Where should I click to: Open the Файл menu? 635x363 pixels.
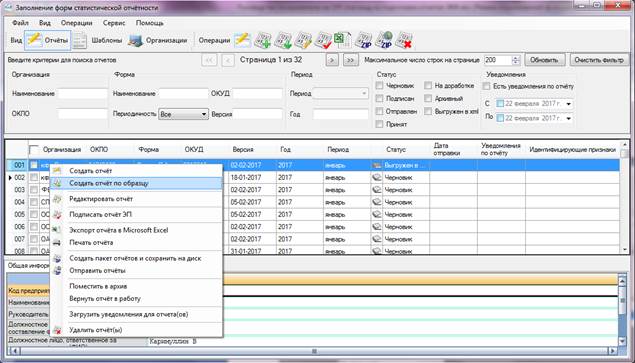20,23
